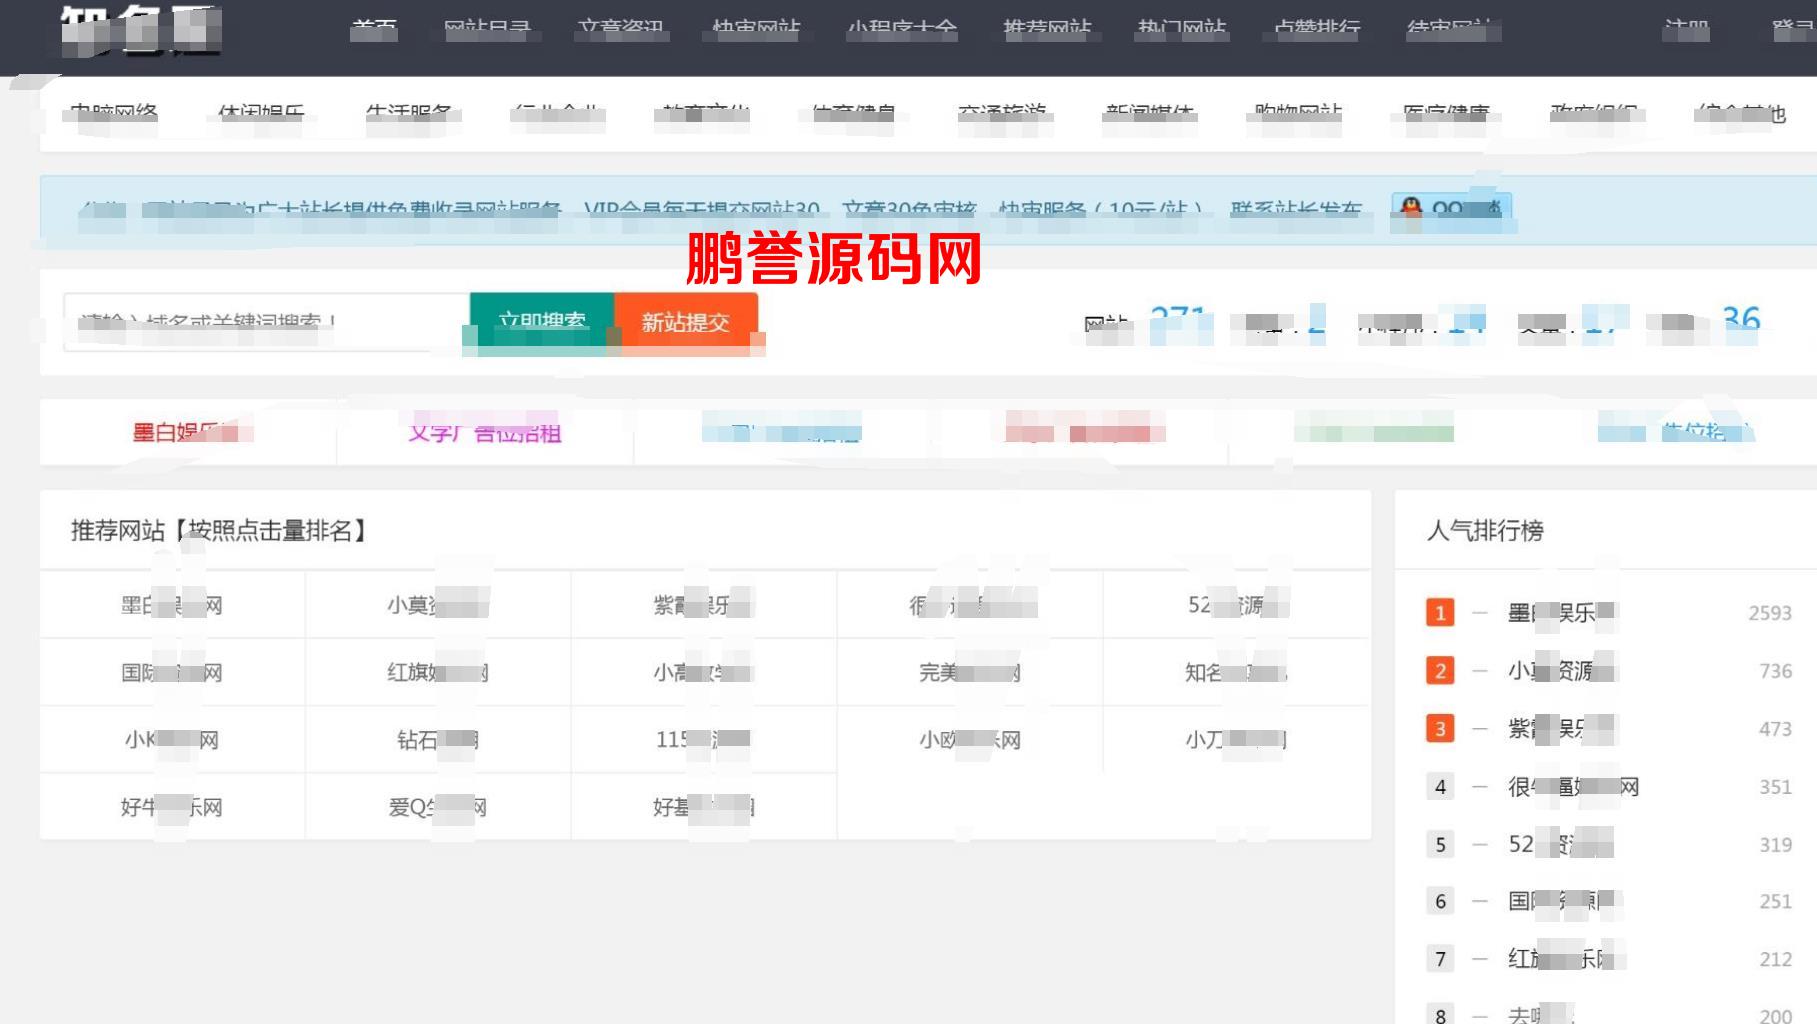Viewport: 1817px width, 1024px height.
Task: Select the 生活服务 category
Action: [x=408, y=115]
